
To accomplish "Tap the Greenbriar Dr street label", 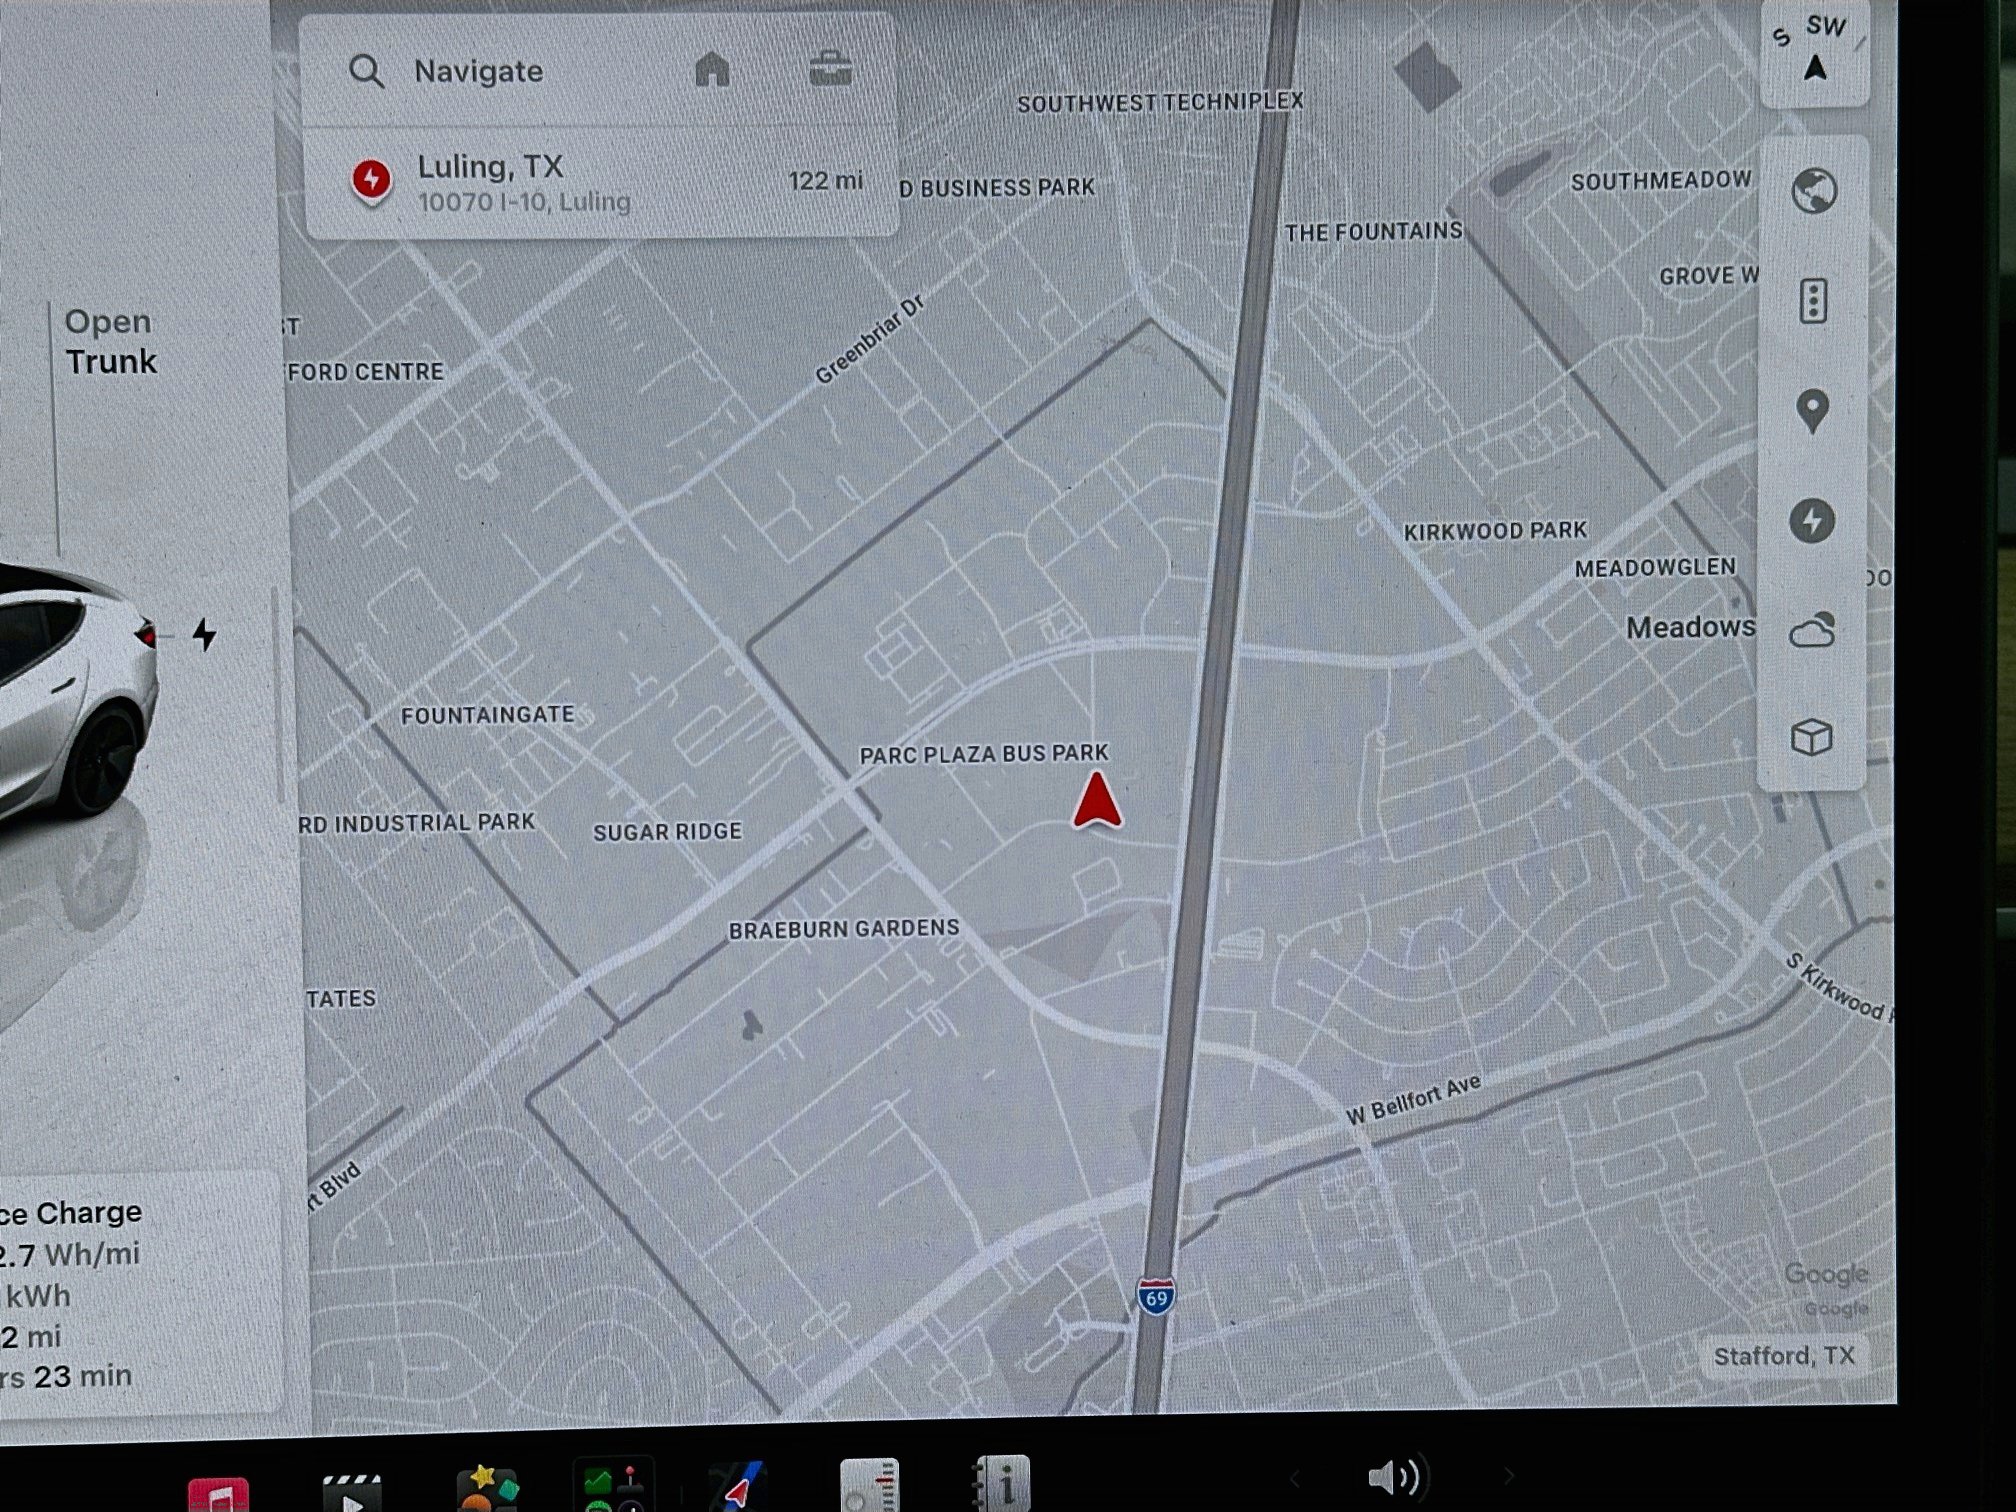I will coord(869,340).
